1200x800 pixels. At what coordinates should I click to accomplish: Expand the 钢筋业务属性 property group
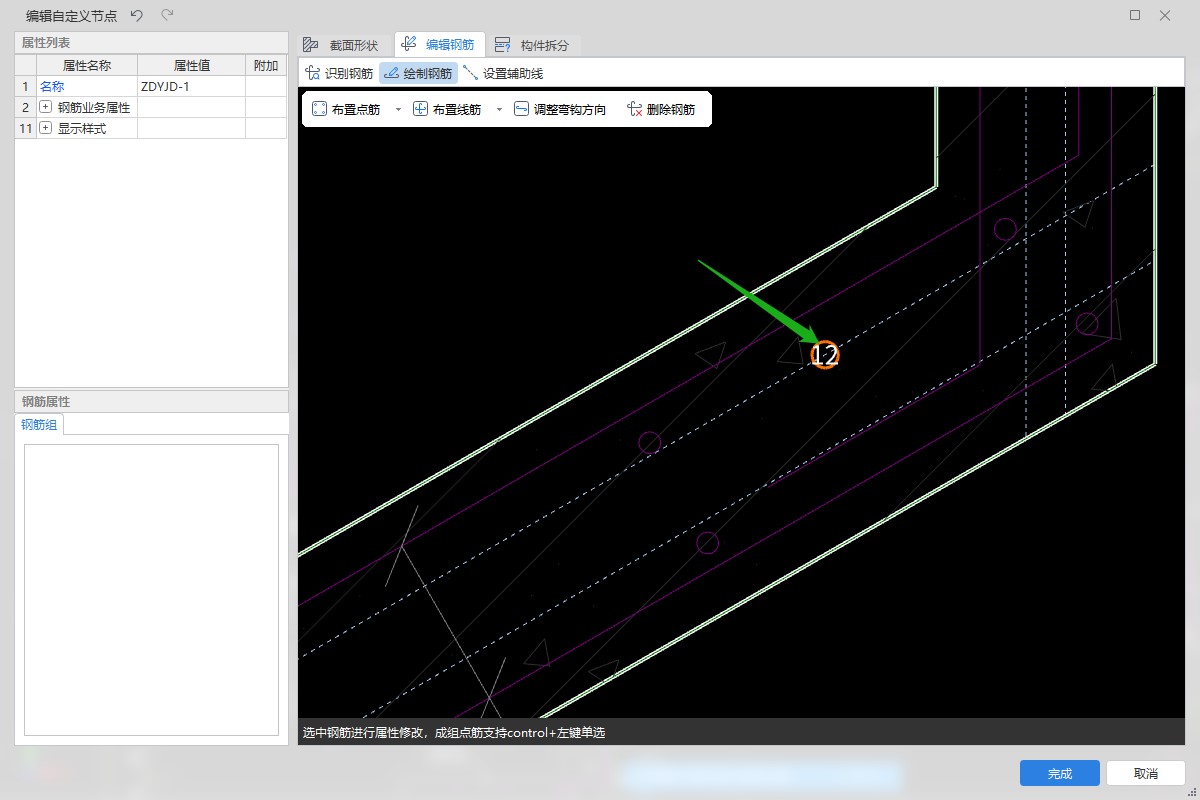click(x=45, y=107)
